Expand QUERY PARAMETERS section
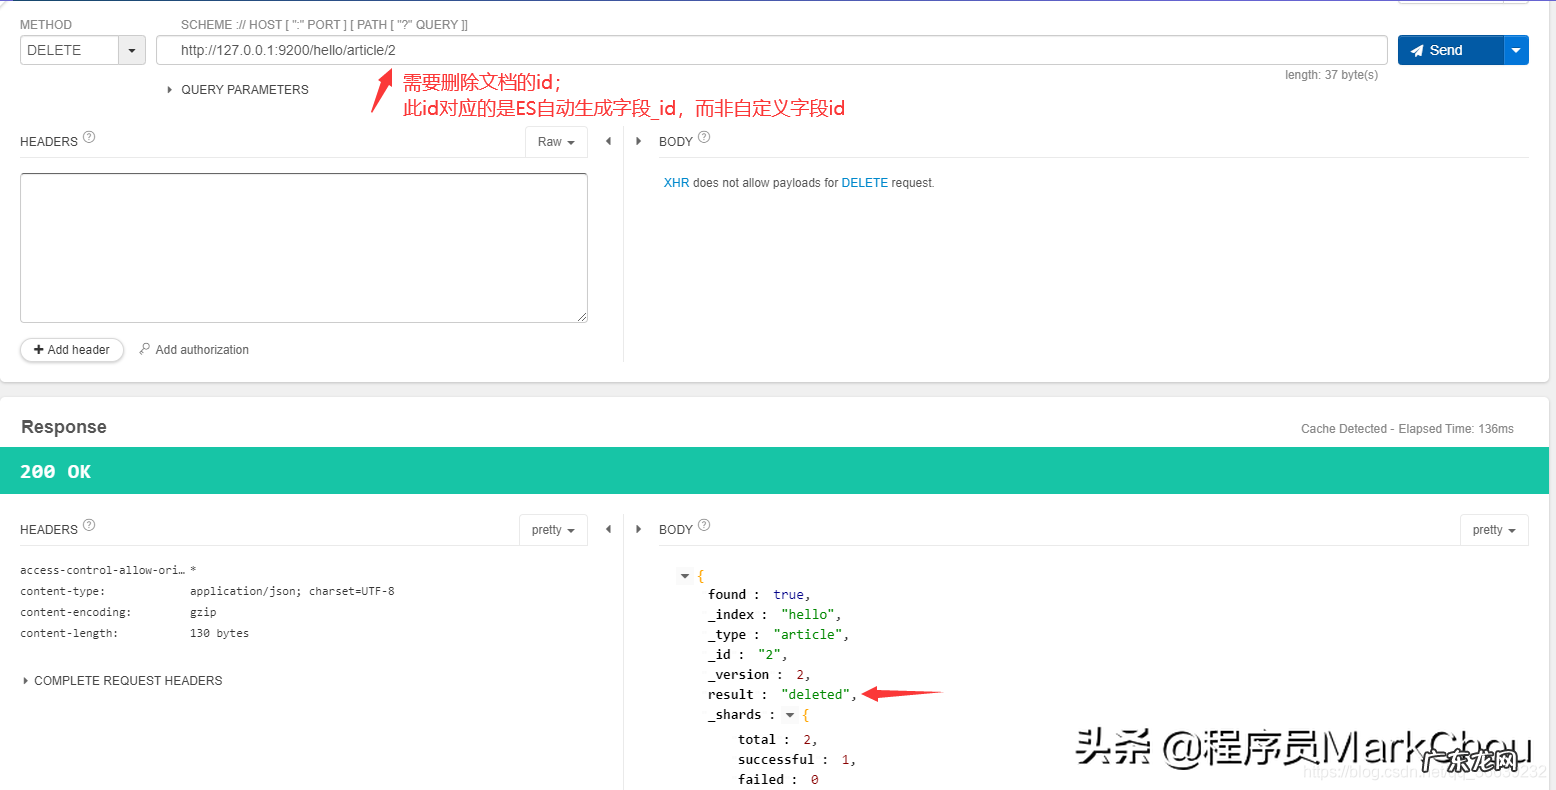Screen dimensions: 1556x790 click(238, 90)
